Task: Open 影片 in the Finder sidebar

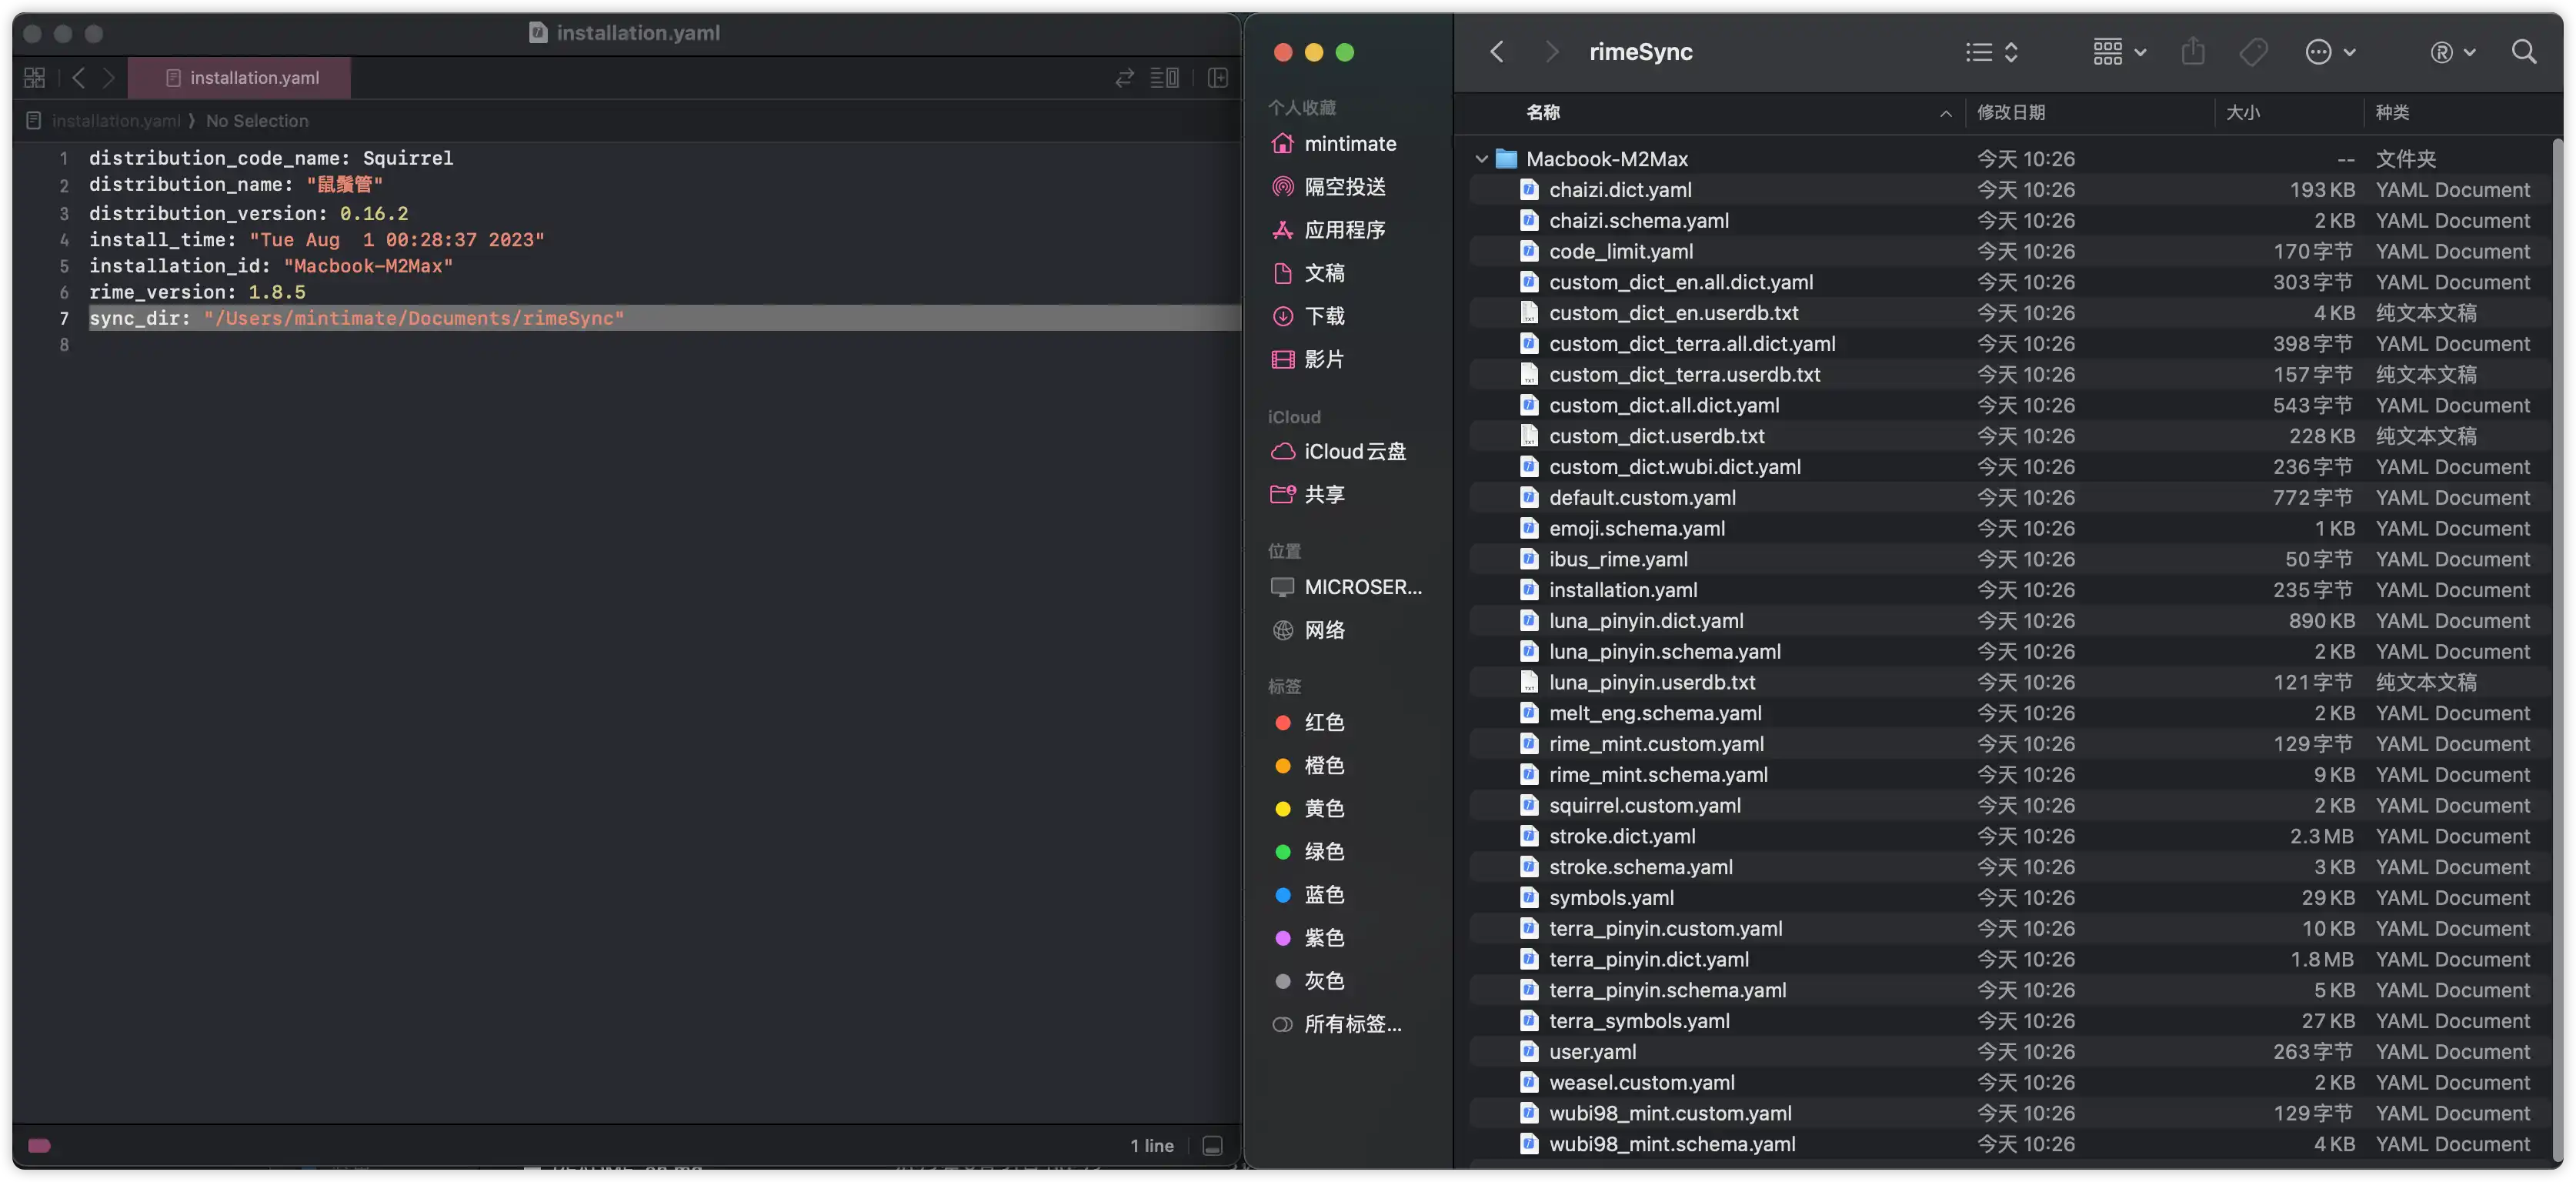Action: pyautogui.click(x=1308, y=359)
